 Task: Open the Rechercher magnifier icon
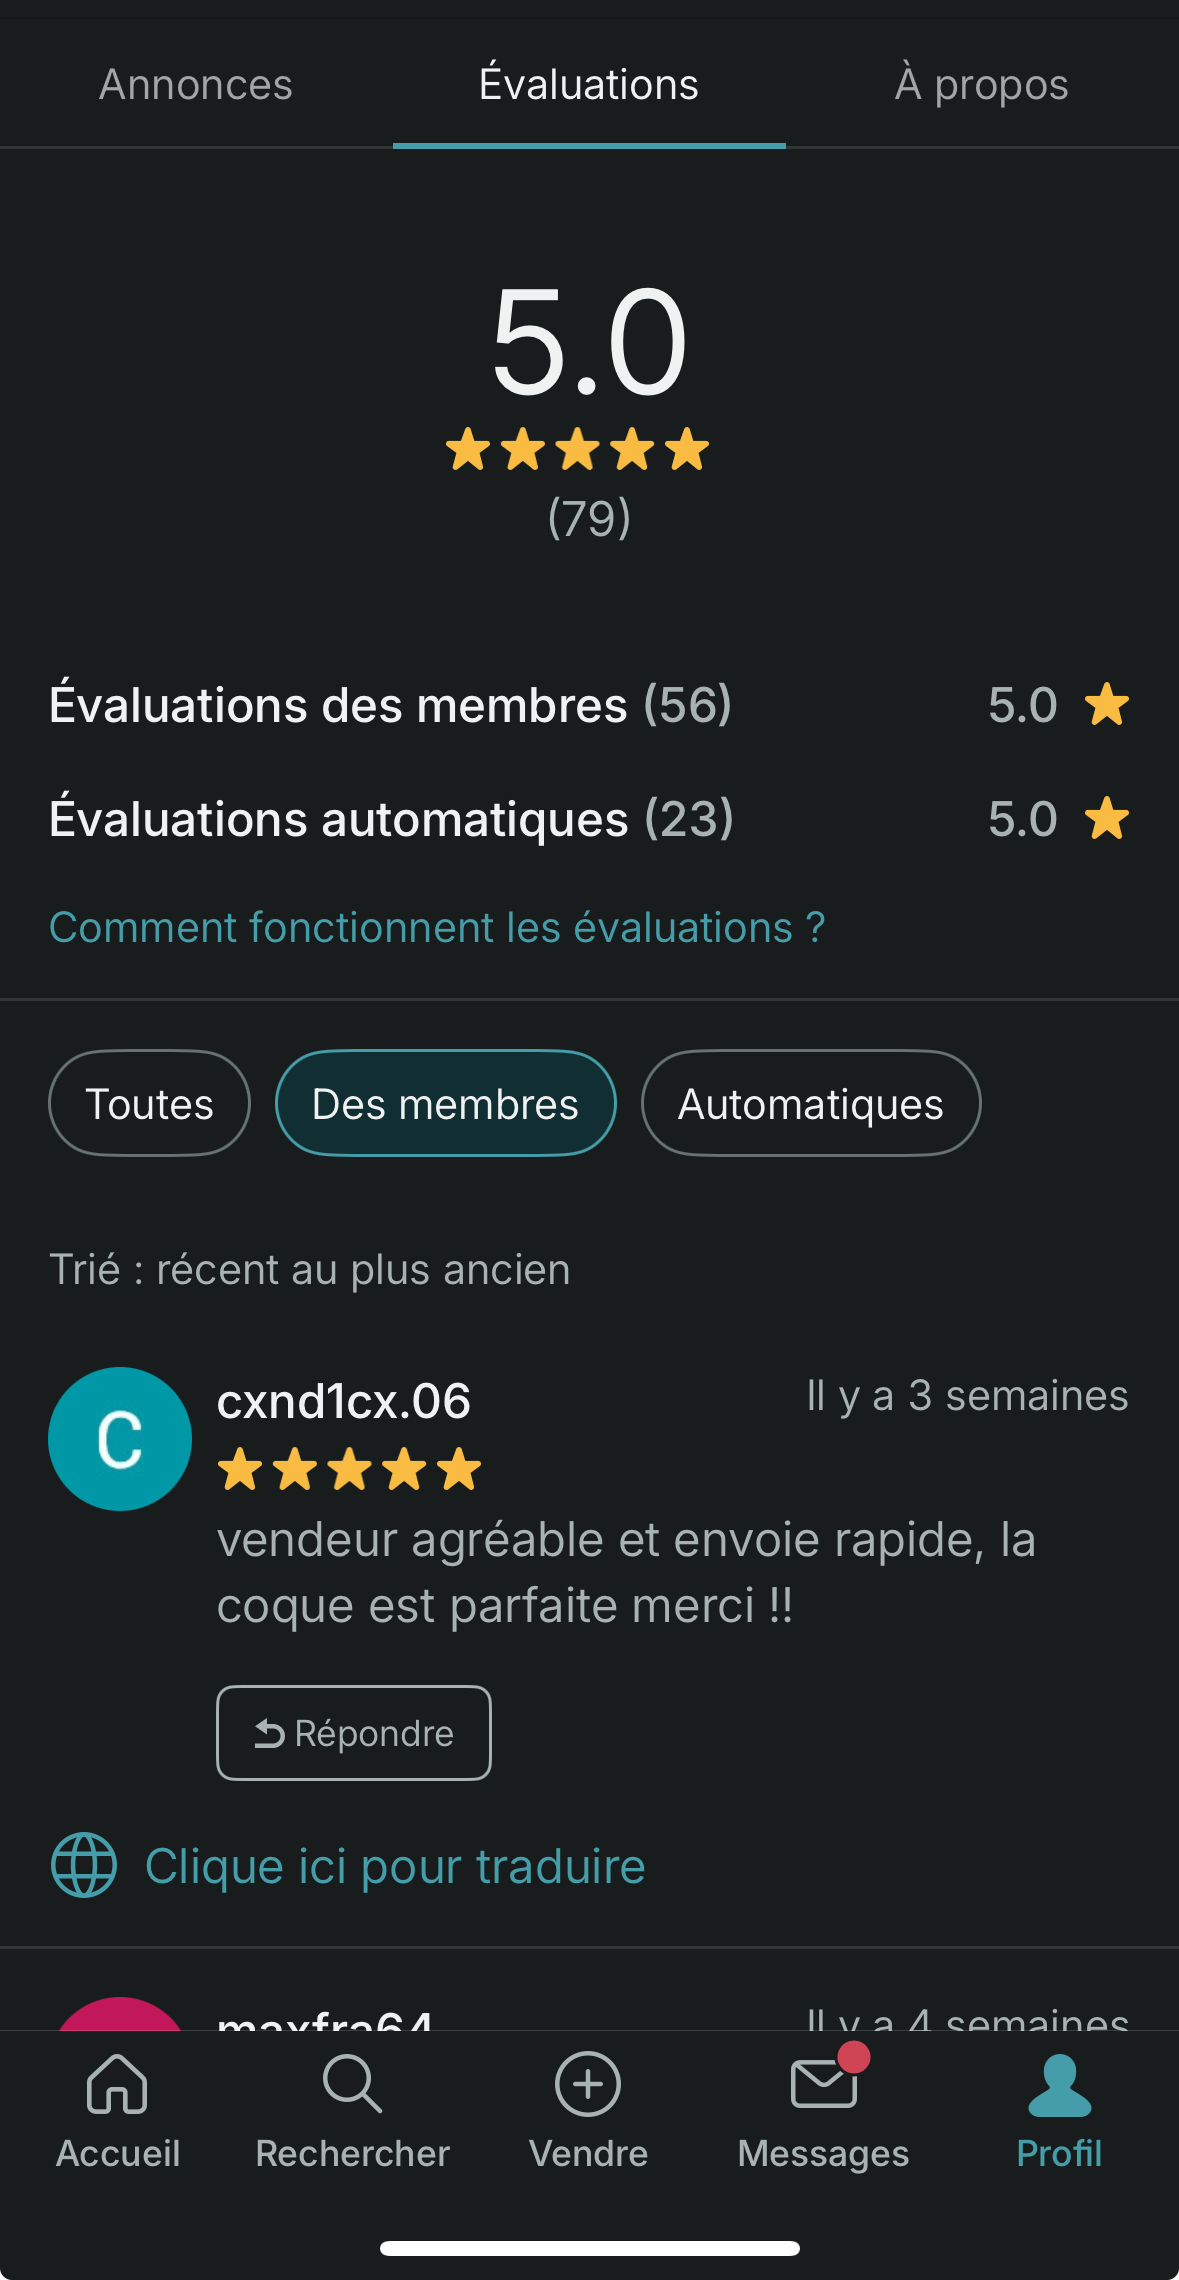tap(352, 2085)
